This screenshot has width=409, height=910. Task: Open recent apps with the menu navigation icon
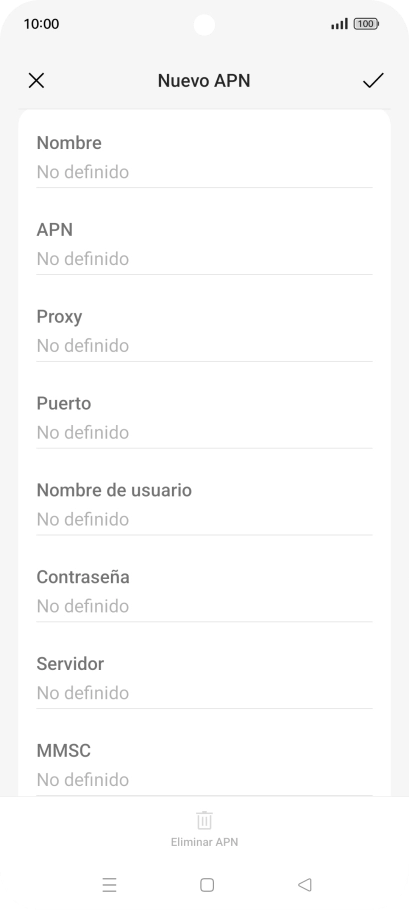point(109,884)
